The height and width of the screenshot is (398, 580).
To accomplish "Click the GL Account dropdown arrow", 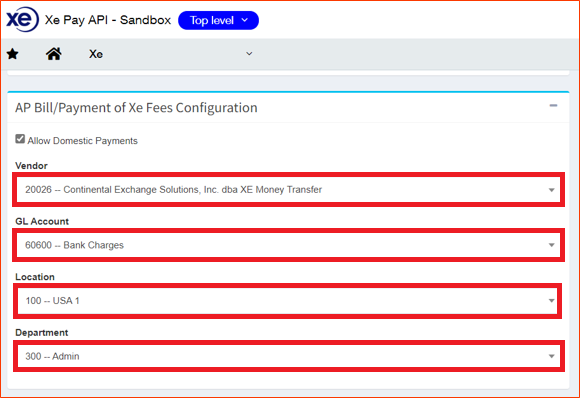I will click(552, 245).
